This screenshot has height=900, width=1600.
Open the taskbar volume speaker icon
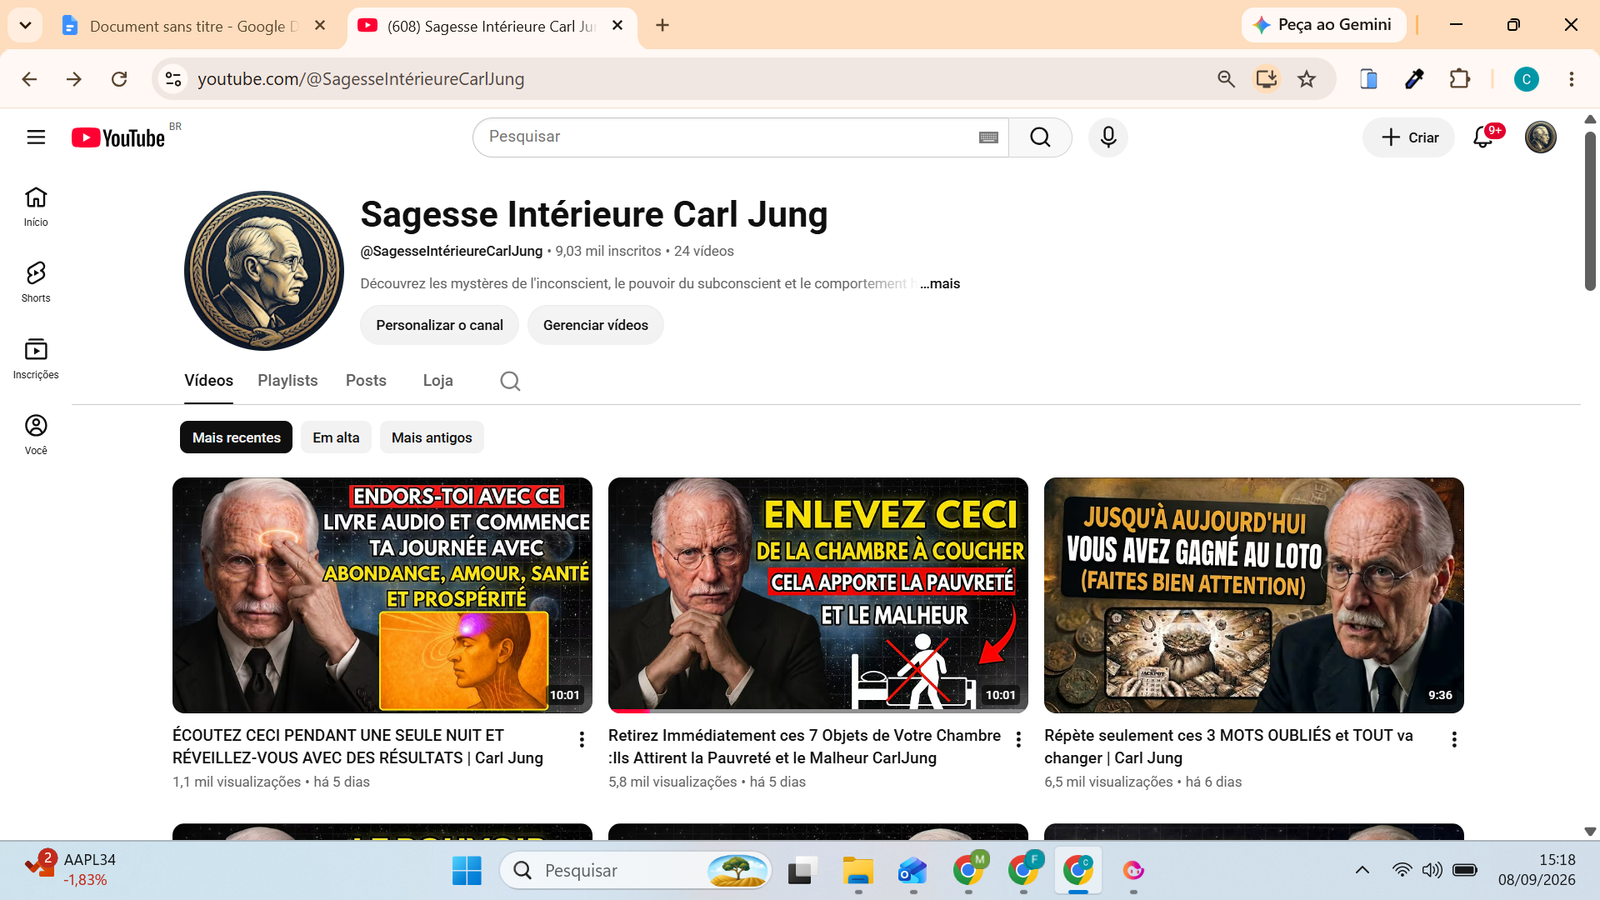tap(1432, 870)
